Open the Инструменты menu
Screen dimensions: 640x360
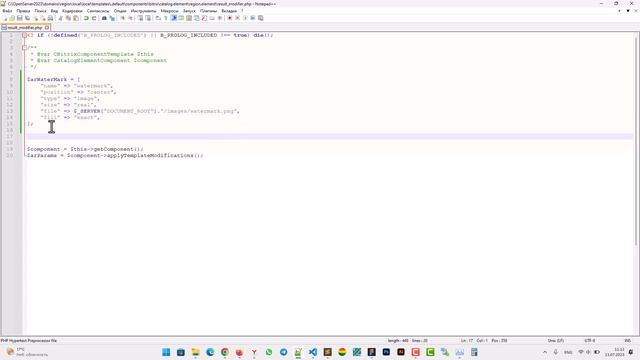(143, 11)
